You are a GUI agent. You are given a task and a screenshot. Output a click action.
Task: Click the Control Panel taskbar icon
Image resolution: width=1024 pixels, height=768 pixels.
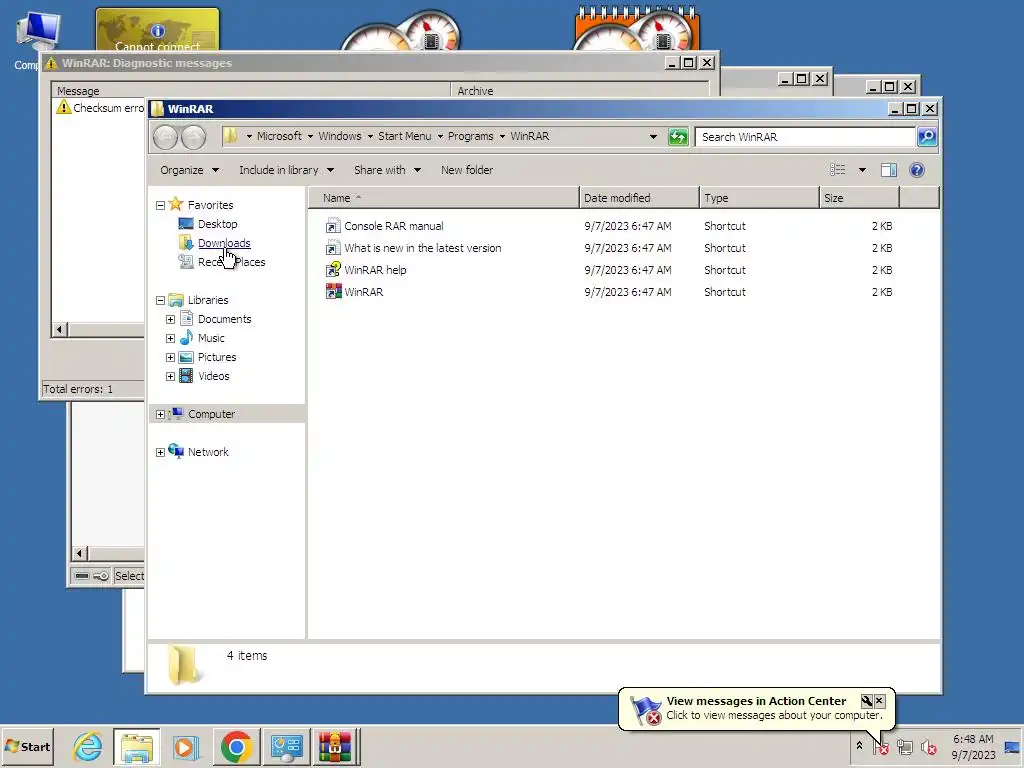tap(286, 746)
